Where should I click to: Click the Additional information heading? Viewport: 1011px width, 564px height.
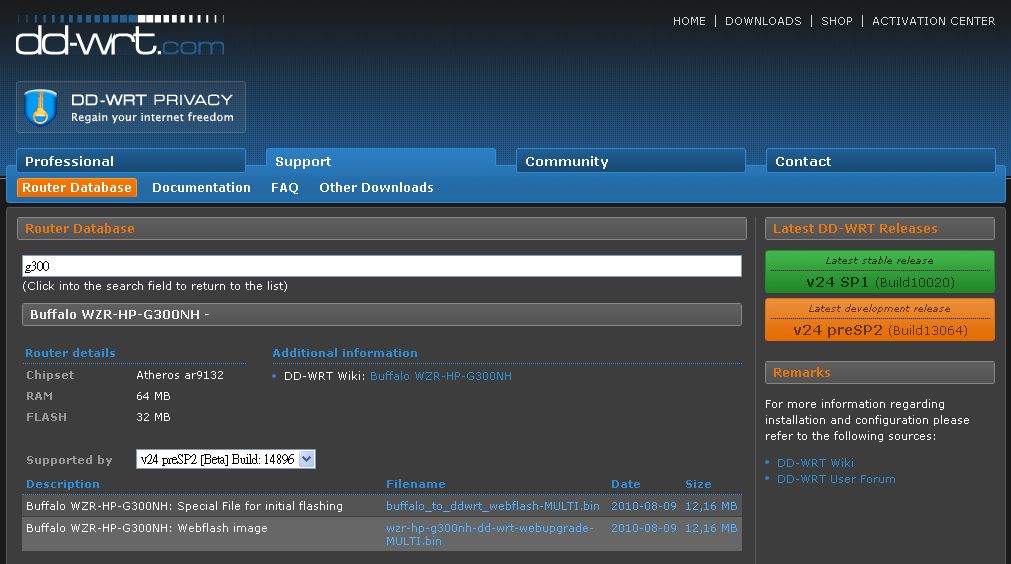345,353
